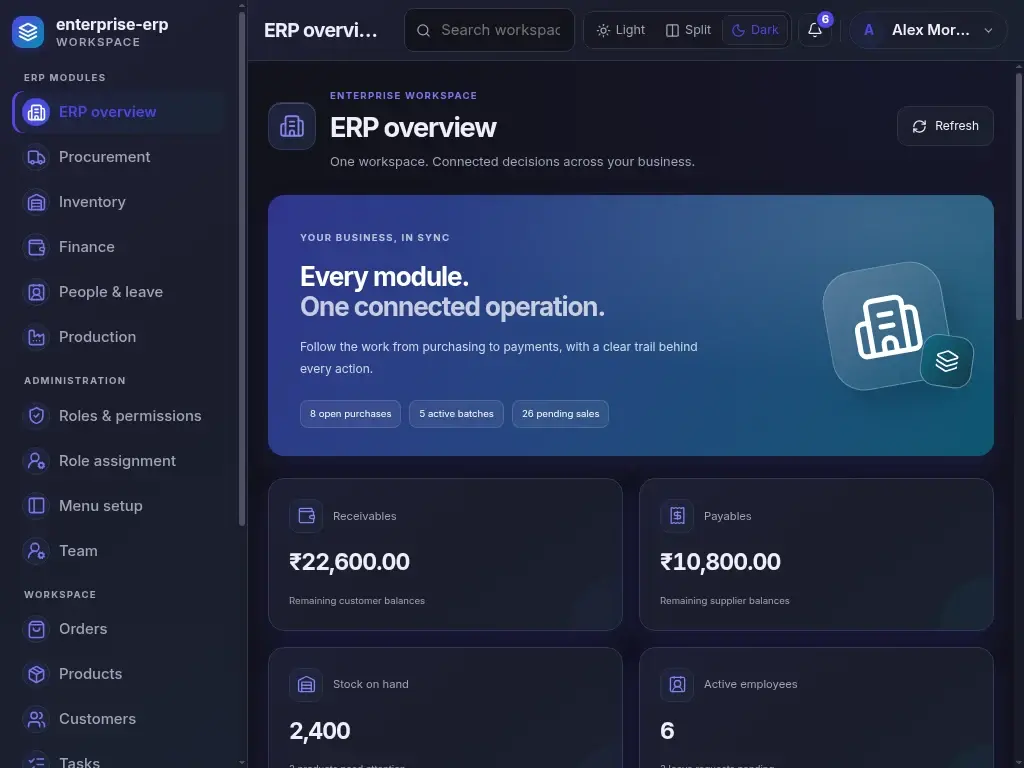Click the sidebar scroll down arrow
This screenshot has width=1024, height=768.
tap(242, 762)
